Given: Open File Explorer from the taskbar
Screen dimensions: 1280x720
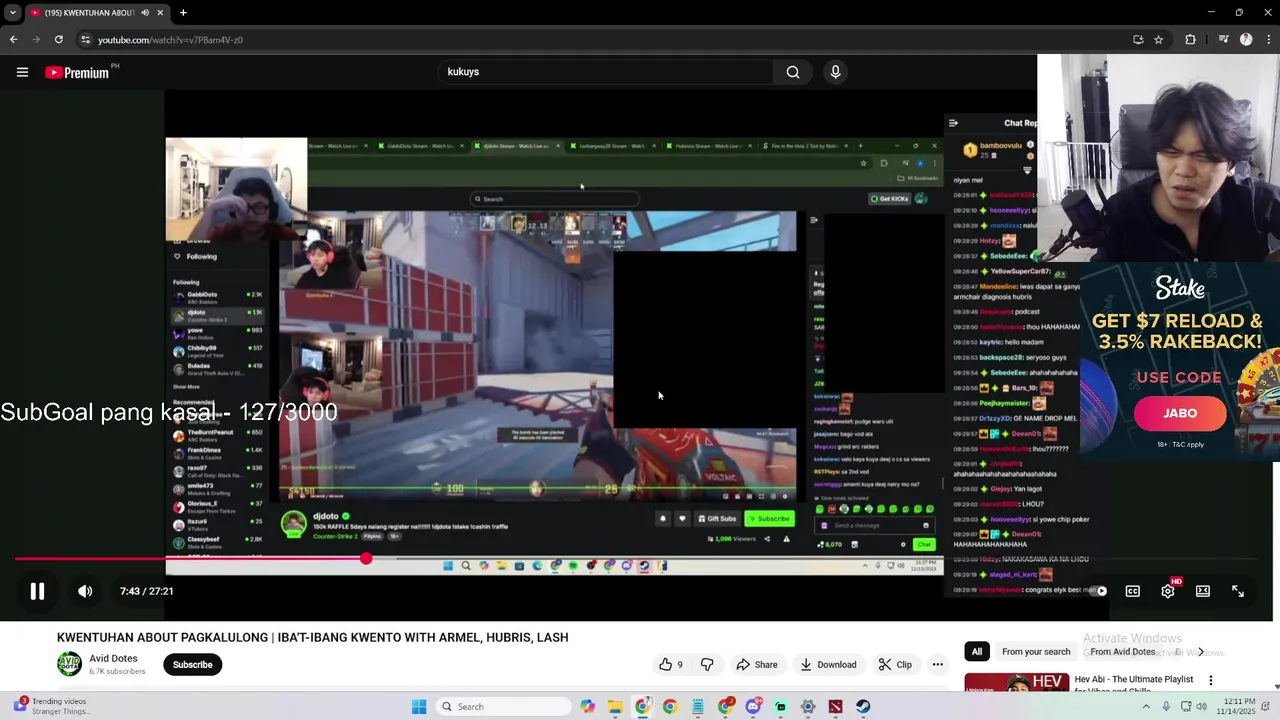Looking at the screenshot, I should point(615,707).
